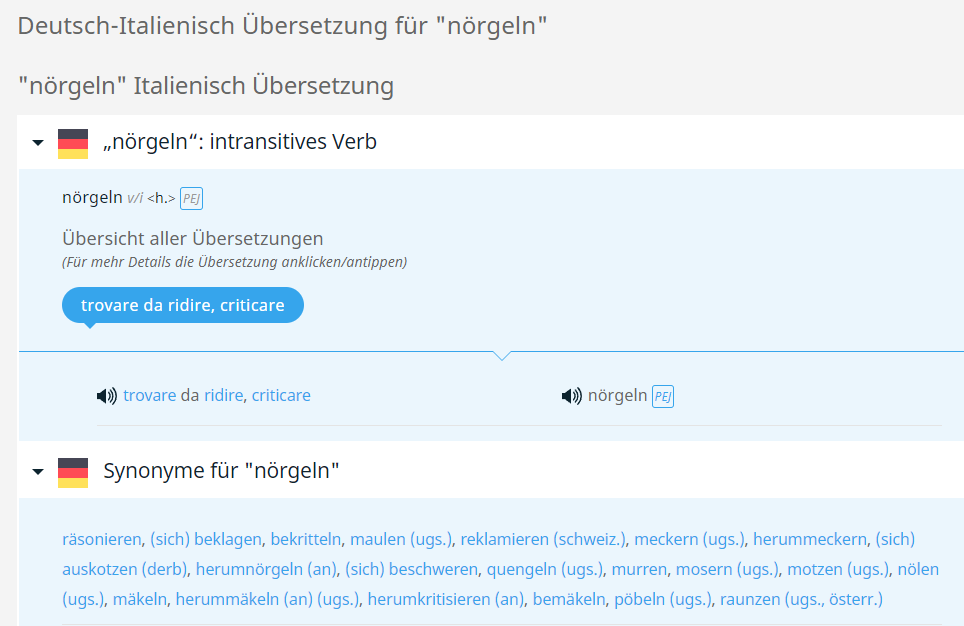Open synonym 'bekritteln'
This screenshot has height=626, width=964.
[306, 539]
